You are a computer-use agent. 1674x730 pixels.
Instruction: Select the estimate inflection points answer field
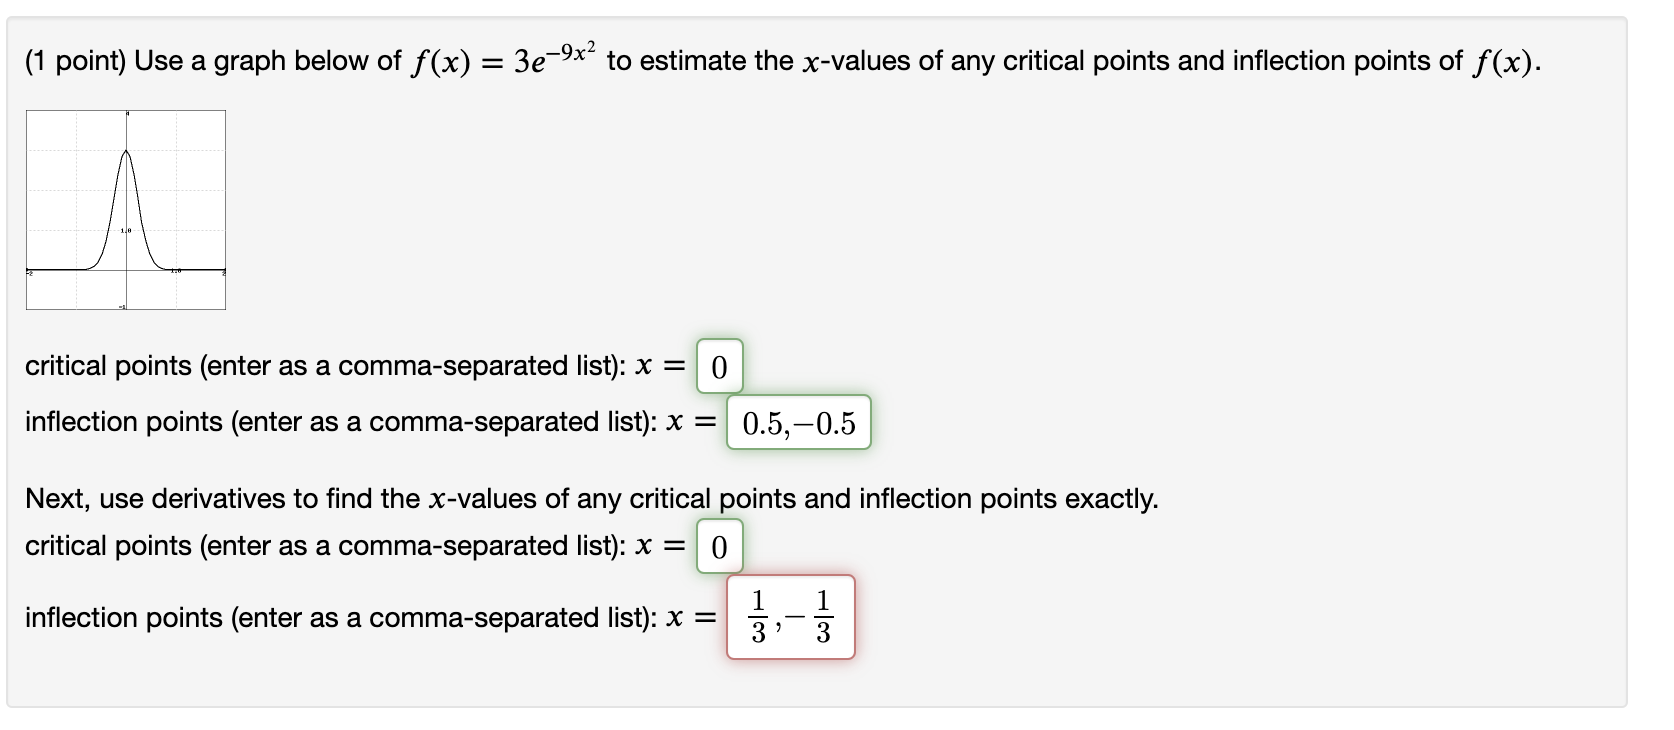tap(799, 423)
